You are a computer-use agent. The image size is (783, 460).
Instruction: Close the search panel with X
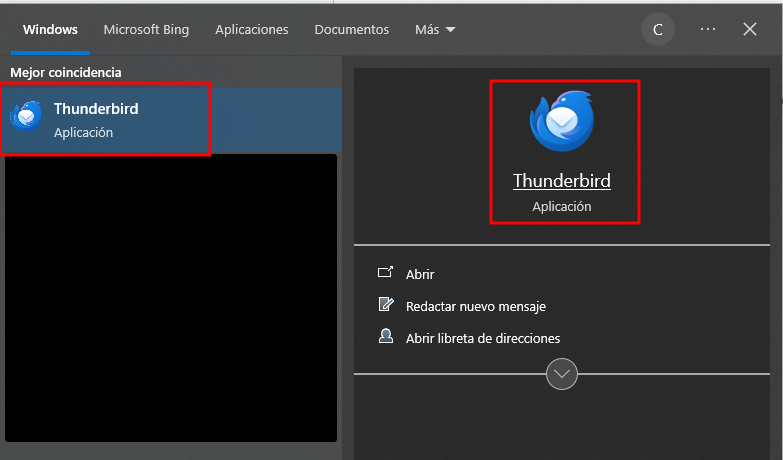[x=750, y=29]
